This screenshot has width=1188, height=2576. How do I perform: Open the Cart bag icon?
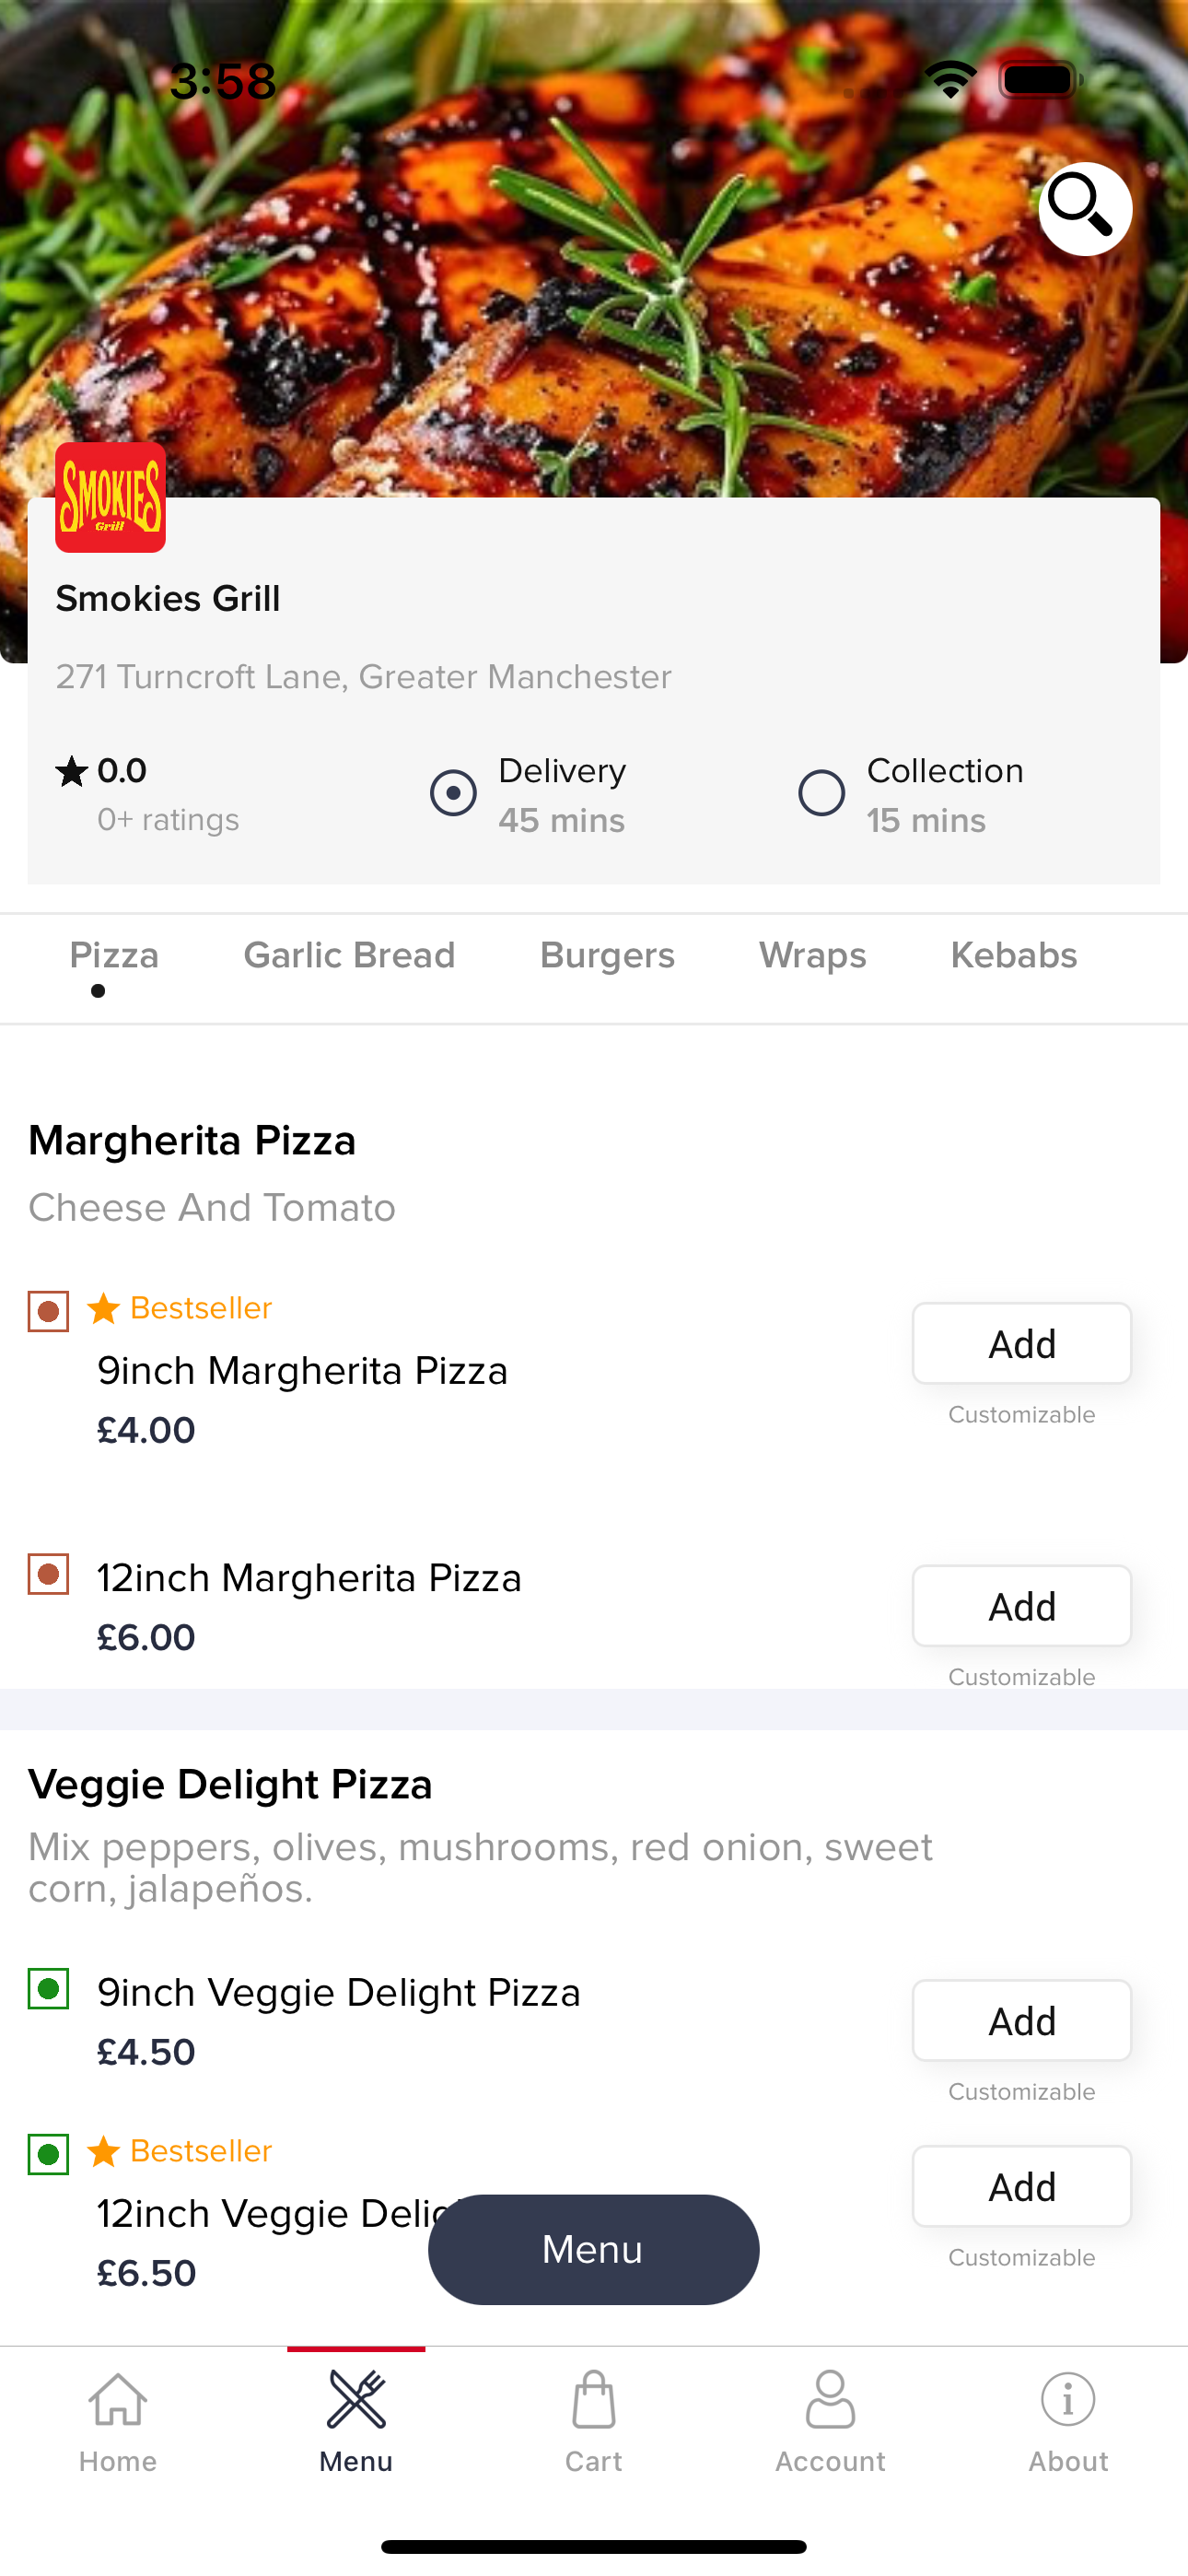click(593, 2400)
